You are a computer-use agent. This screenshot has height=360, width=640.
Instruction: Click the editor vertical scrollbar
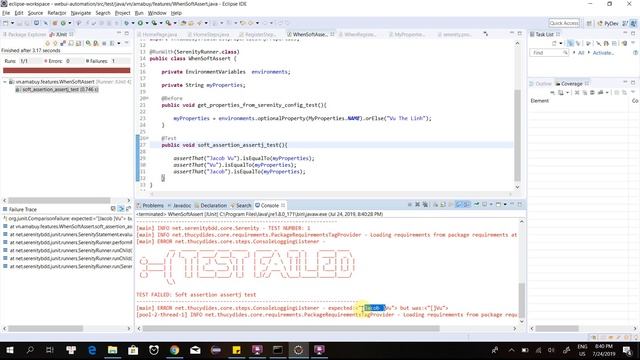pyautogui.click(x=517, y=135)
